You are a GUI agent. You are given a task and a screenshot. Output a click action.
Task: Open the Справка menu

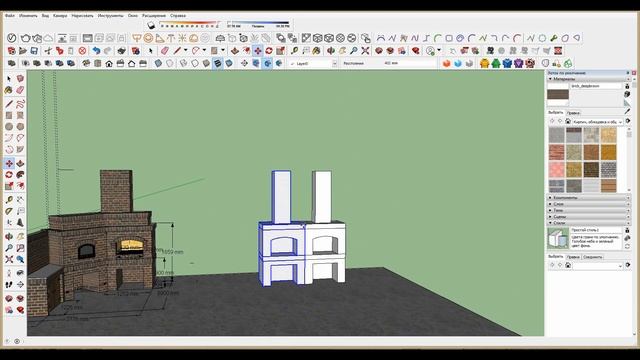[178, 16]
